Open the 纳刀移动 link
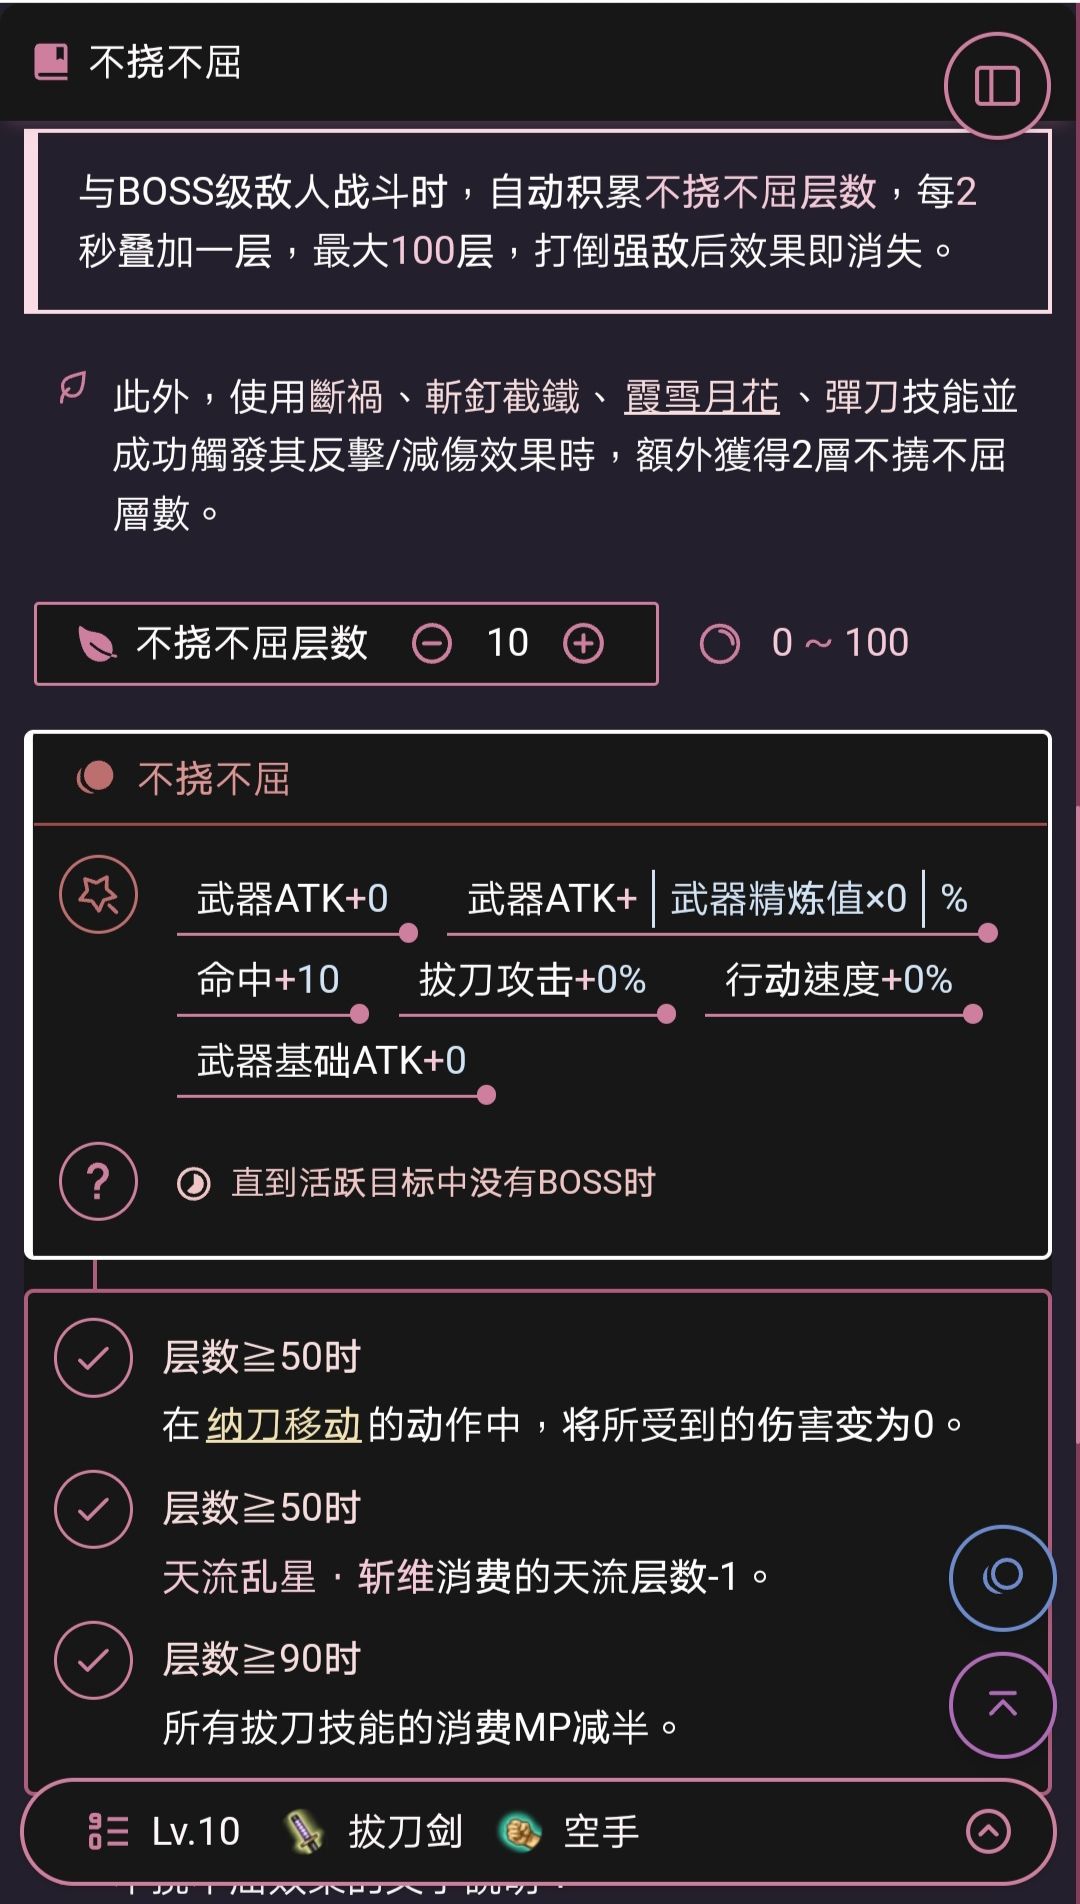Screen dimensions: 1080x1904 283,1424
